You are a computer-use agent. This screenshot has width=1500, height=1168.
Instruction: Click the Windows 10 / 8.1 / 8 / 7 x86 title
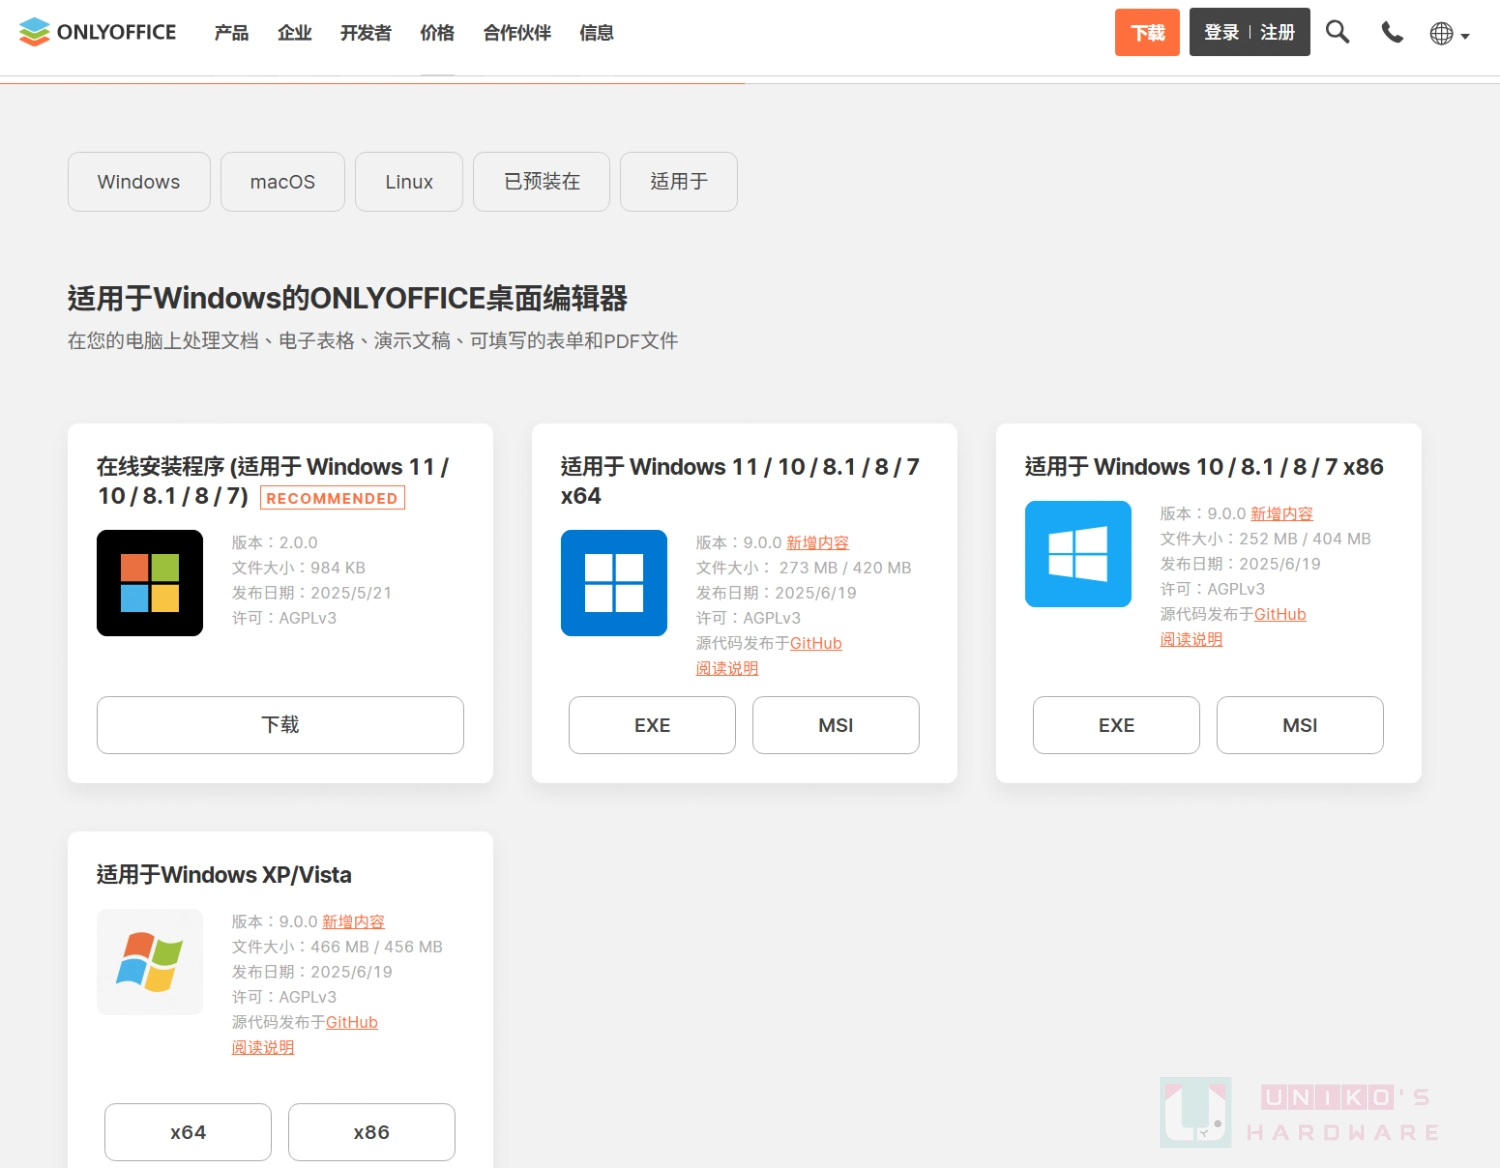pos(1204,467)
